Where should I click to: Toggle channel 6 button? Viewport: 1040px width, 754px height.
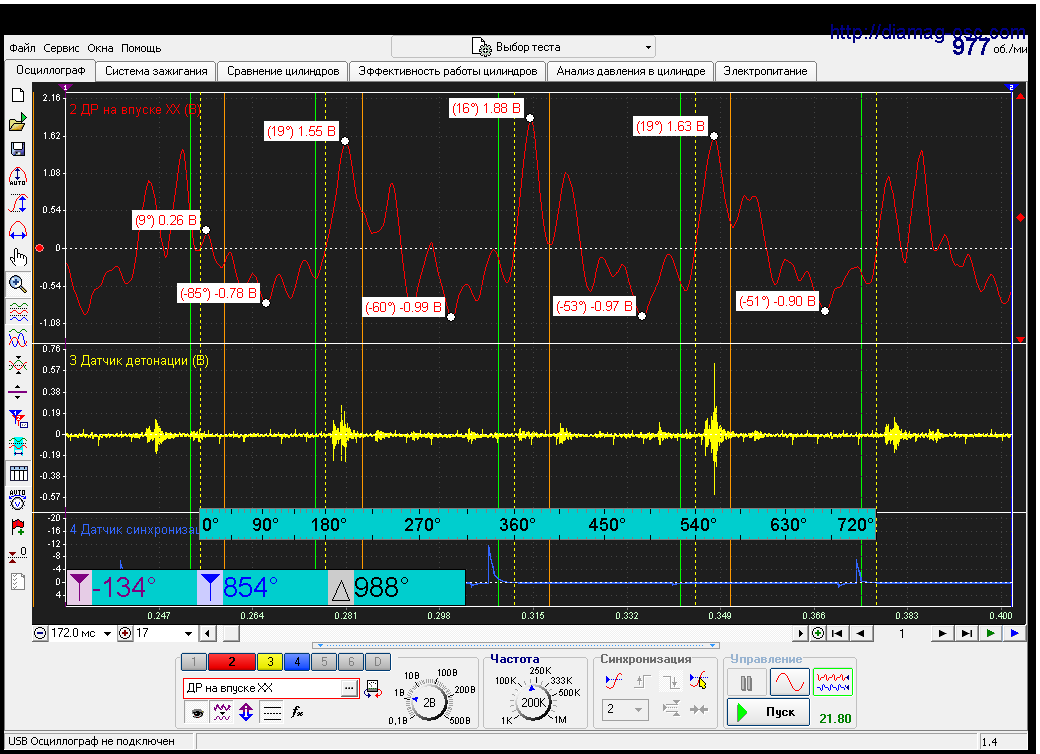tap(351, 661)
